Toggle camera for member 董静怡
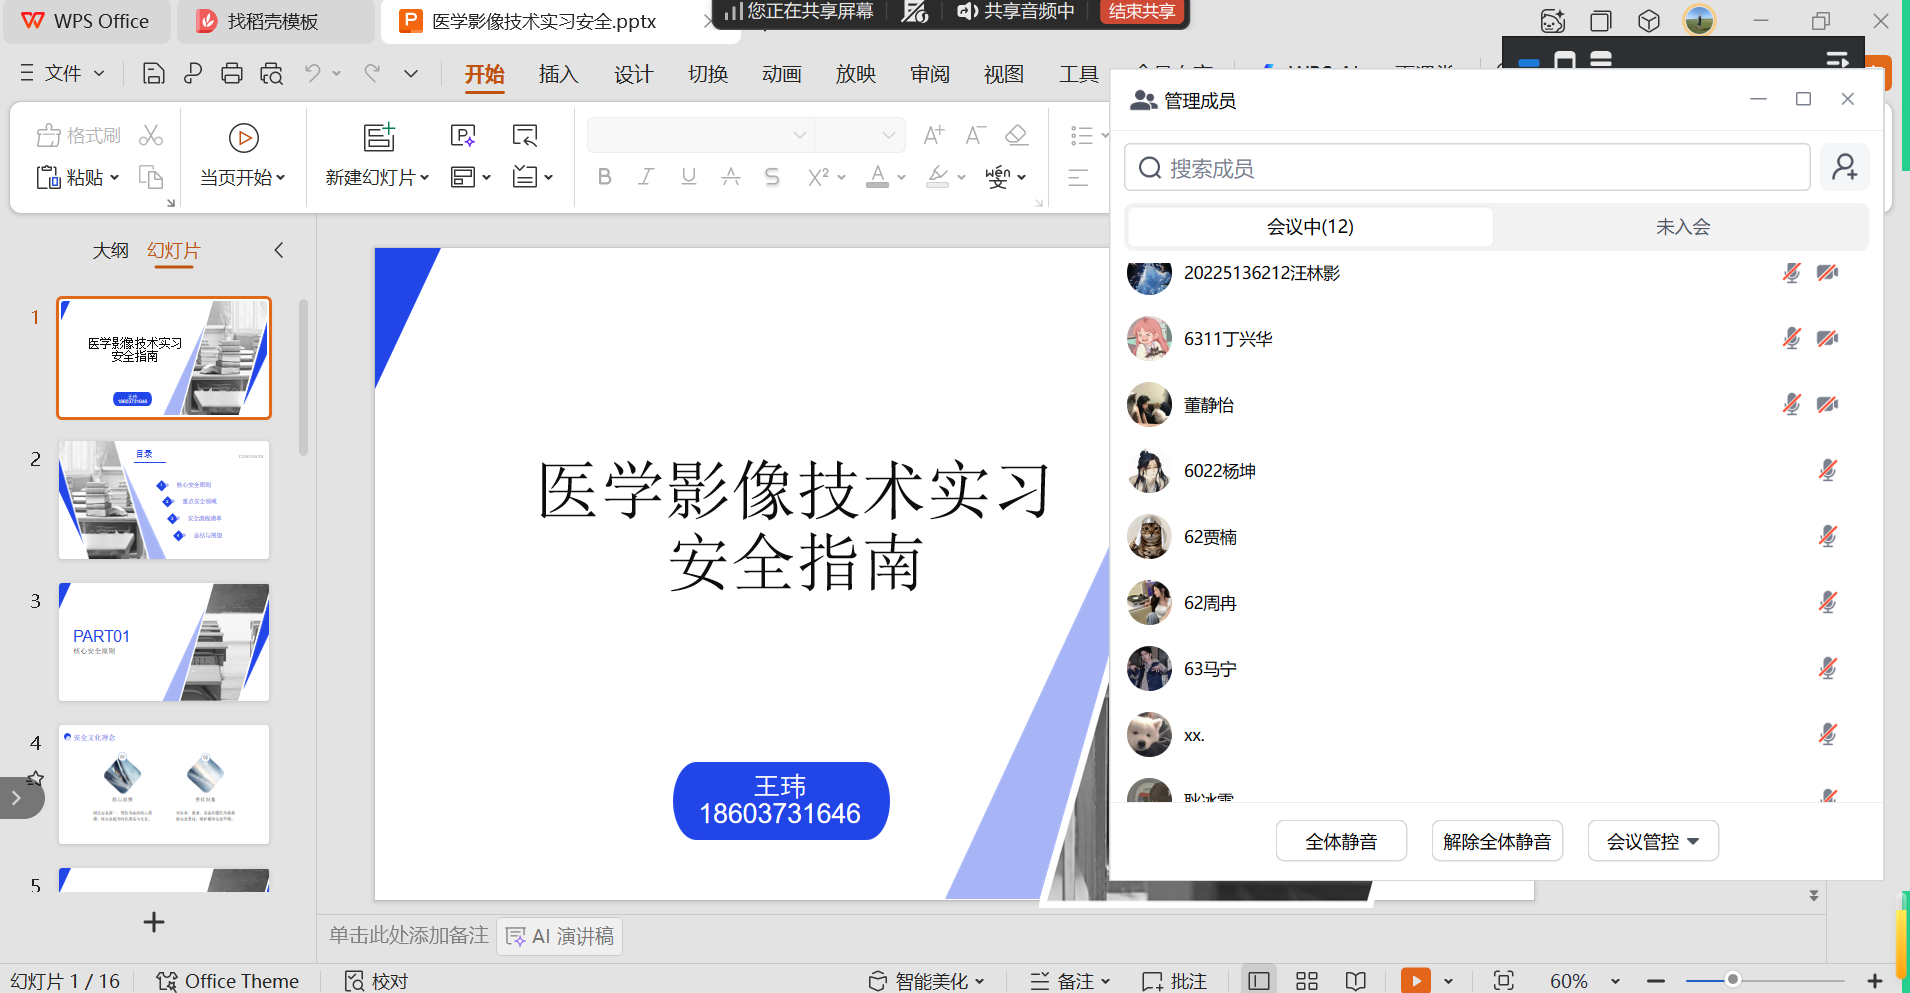The image size is (1910, 993). click(1827, 404)
